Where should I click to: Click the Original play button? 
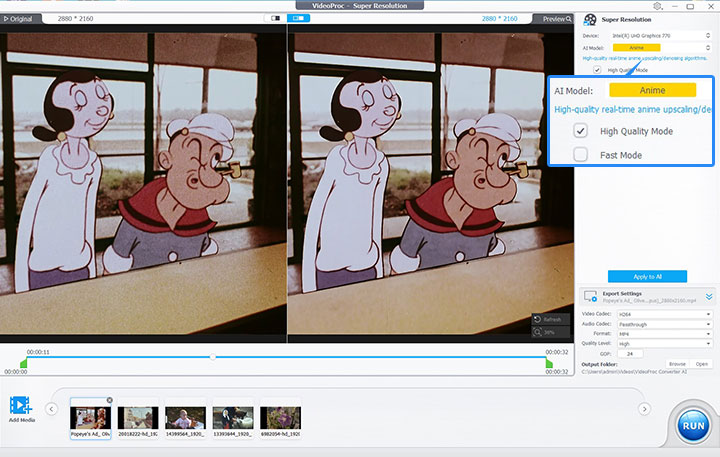[x=18, y=19]
